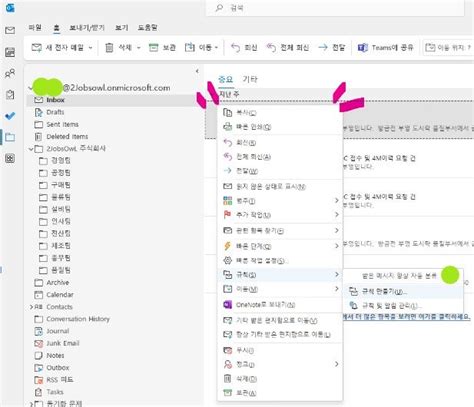Open the dropdown arrow next to 새 전자 메일
The image size is (474, 407).
[90, 48]
